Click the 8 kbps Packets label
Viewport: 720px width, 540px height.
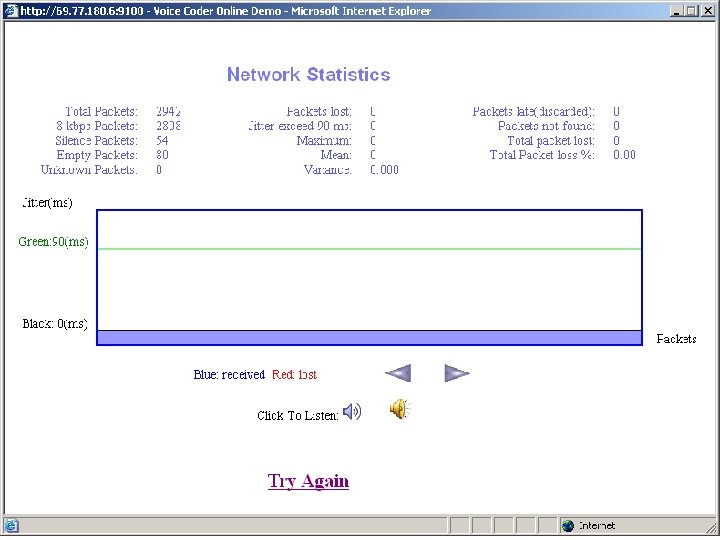(97, 126)
